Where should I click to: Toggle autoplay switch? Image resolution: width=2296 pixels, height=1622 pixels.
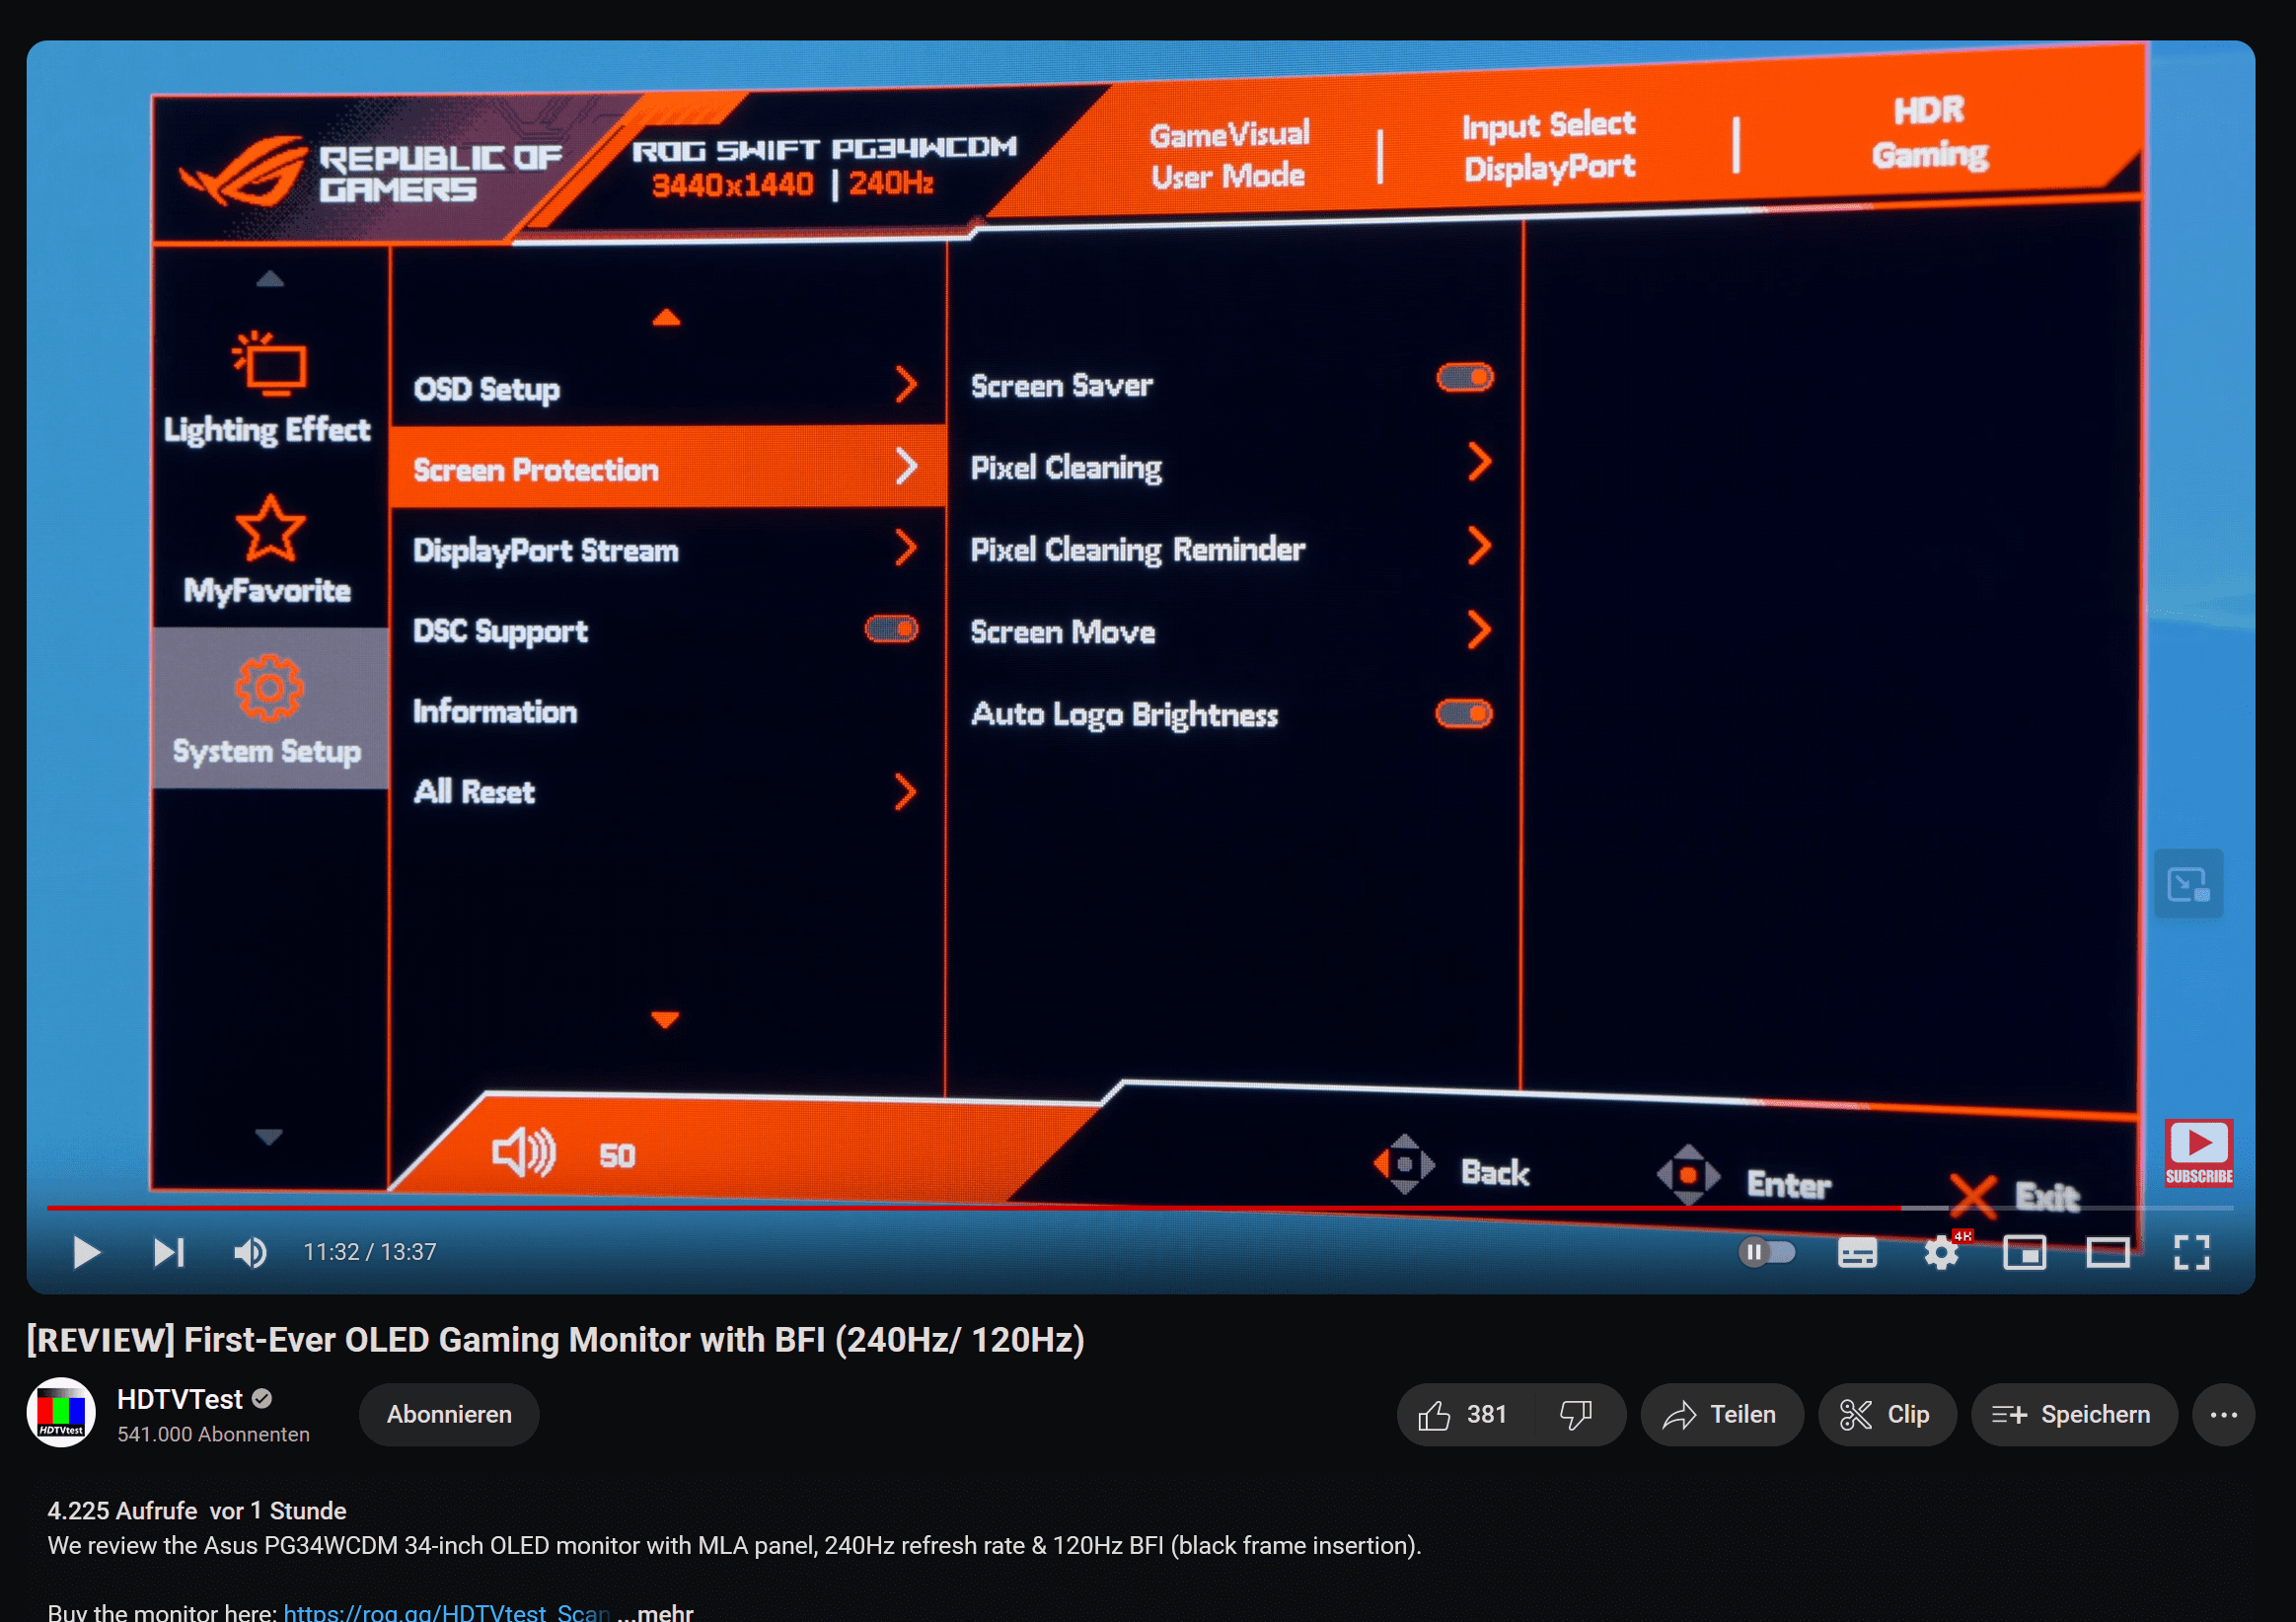pos(1767,1252)
